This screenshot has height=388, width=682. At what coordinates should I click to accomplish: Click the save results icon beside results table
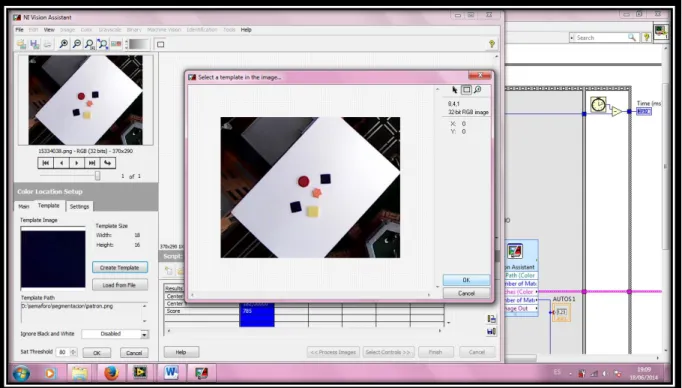491,331
